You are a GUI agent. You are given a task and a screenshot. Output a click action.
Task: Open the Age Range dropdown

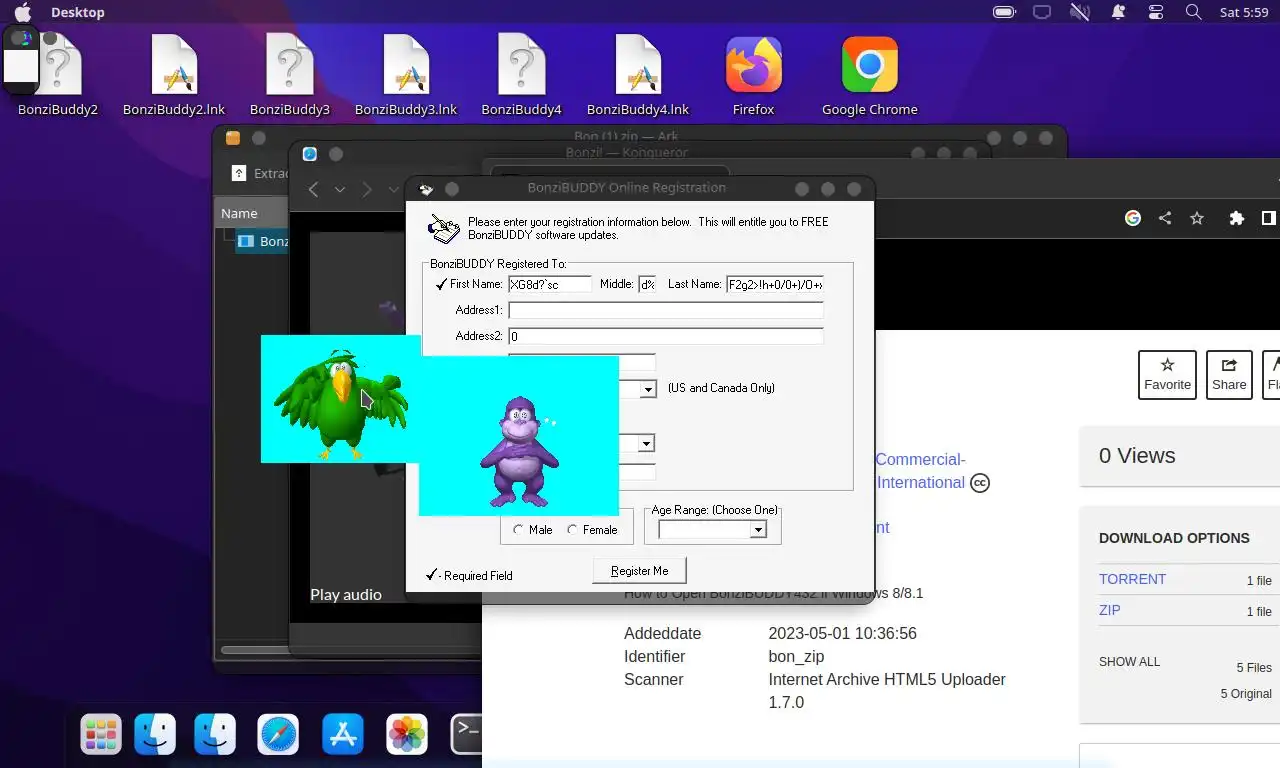pyautogui.click(x=758, y=530)
